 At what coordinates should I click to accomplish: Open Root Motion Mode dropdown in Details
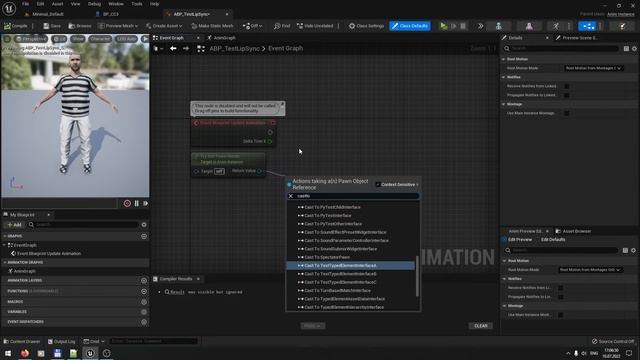coord(593,68)
